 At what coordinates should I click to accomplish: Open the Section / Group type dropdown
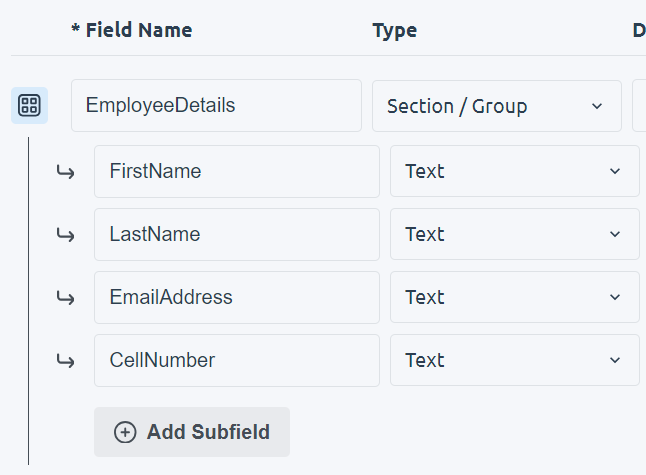pos(496,106)
